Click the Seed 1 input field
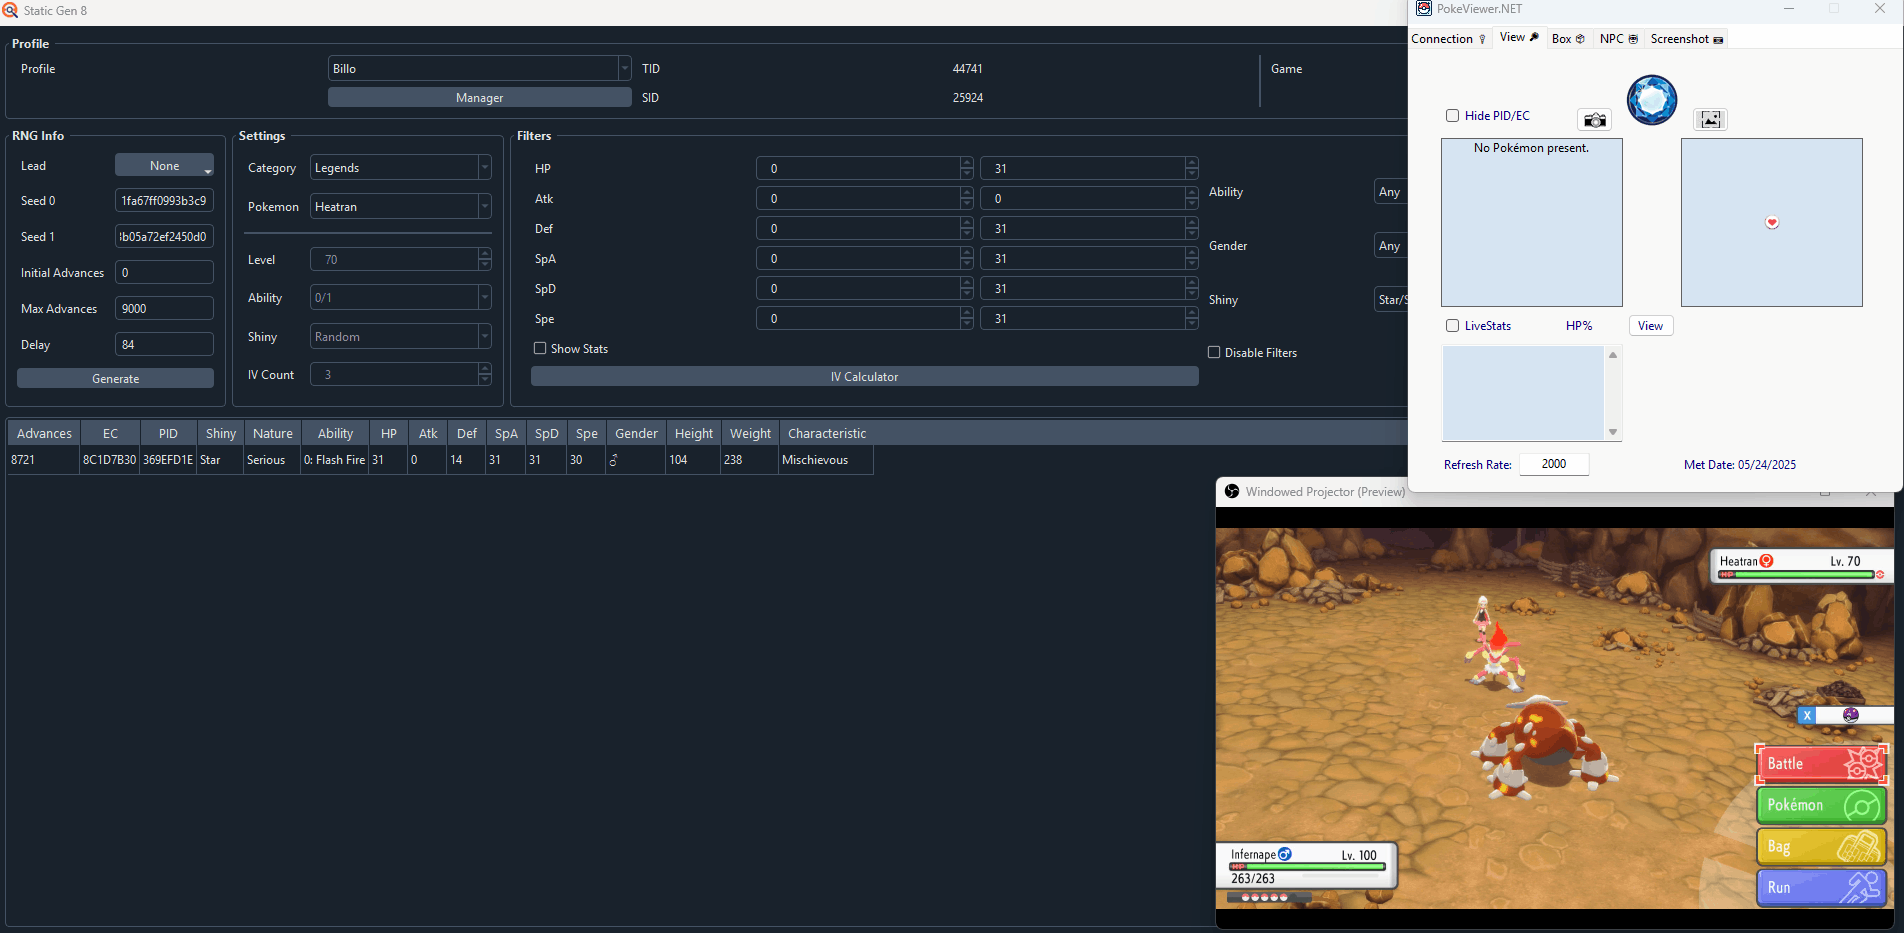The image size is (1904, 933). click(x=164, y=237)
